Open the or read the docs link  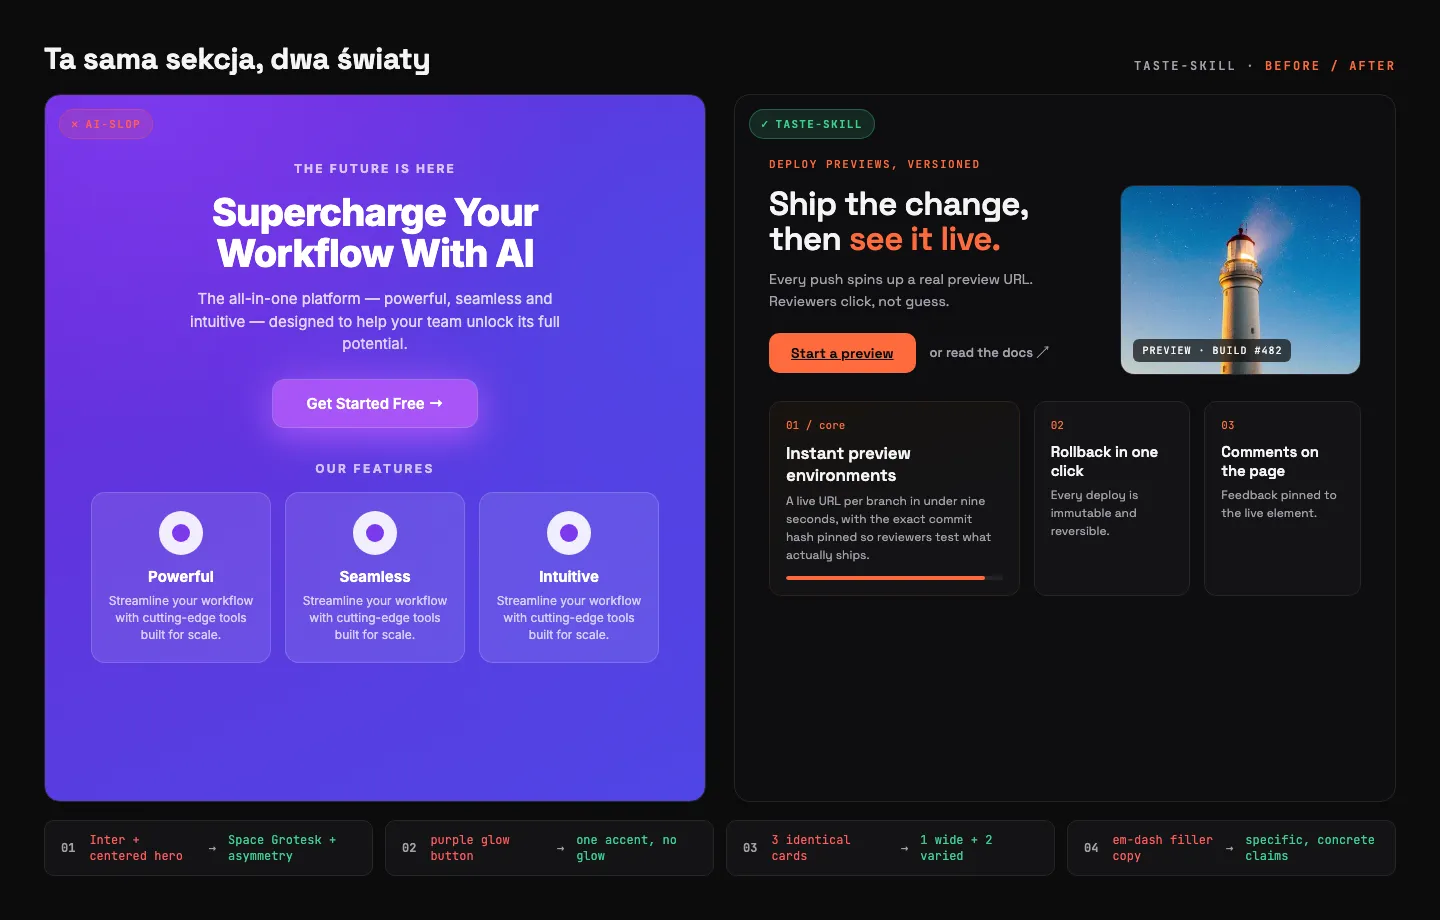989,352
